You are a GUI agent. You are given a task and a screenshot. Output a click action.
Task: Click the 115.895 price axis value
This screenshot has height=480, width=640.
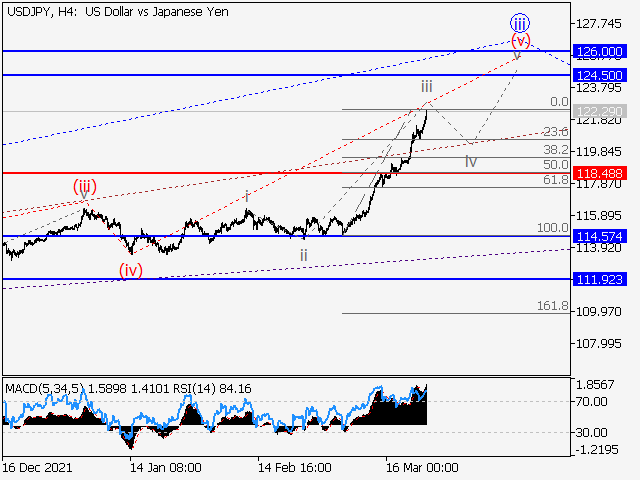click(598, 216)
